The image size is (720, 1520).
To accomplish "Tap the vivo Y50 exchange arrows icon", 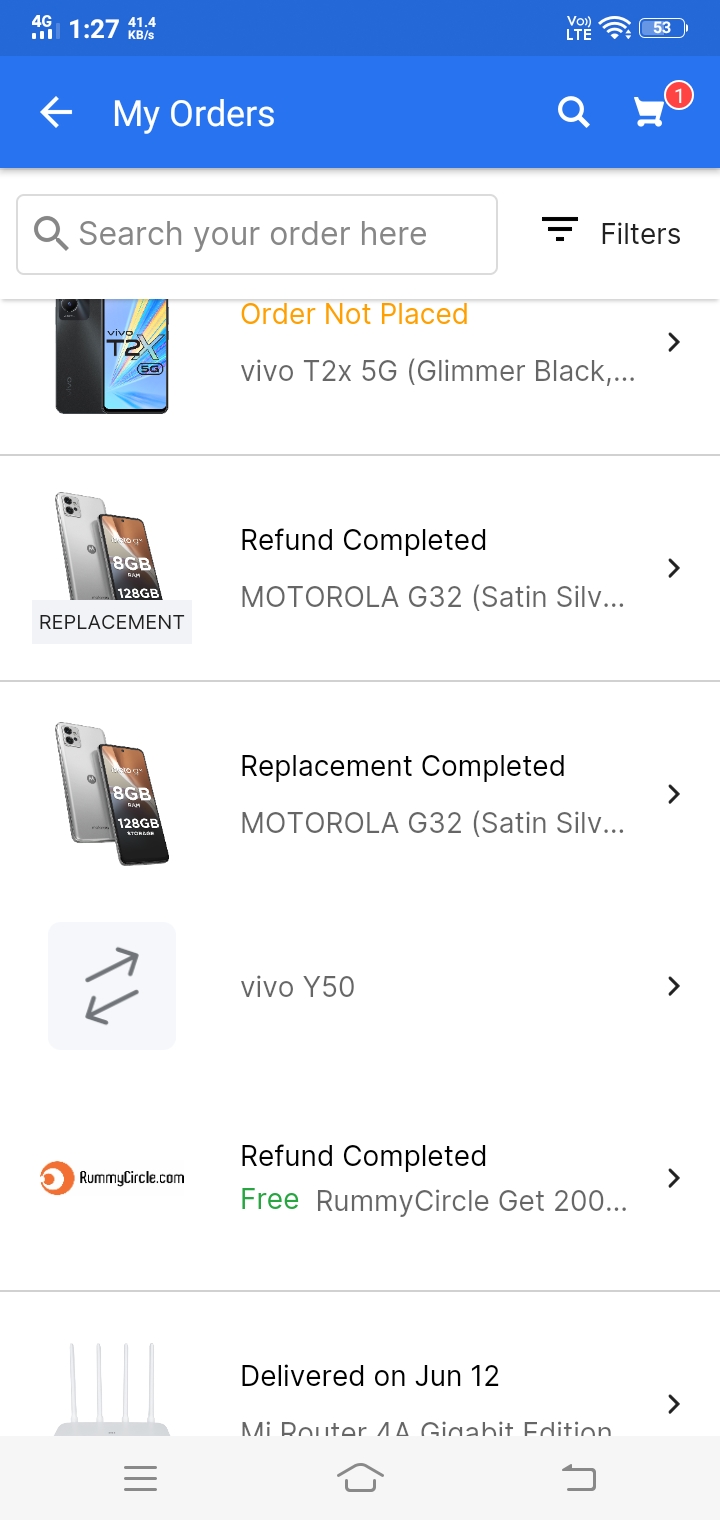I will click(x=112, y=986).
